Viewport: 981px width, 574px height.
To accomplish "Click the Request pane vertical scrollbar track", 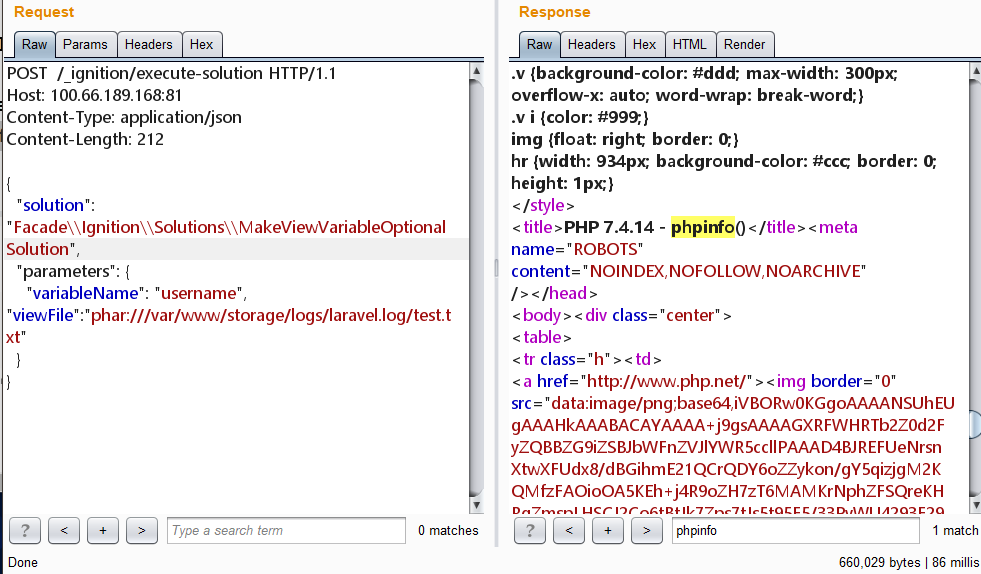I will [476, 288].
